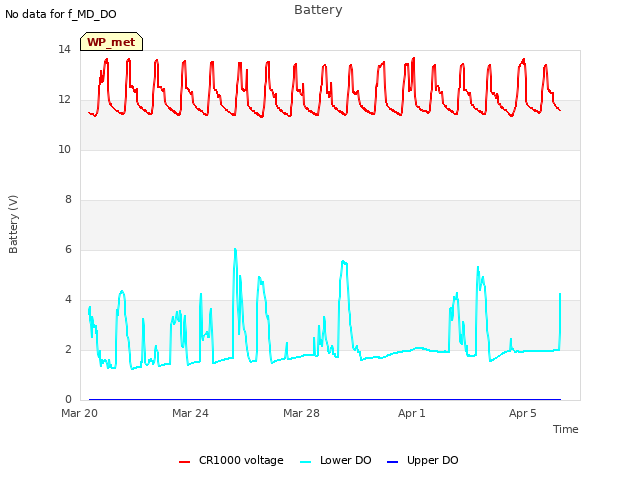Click the Lower DO peak near 6 V
The width and height of the screenshot is (640, 480).
coord(235,250)
